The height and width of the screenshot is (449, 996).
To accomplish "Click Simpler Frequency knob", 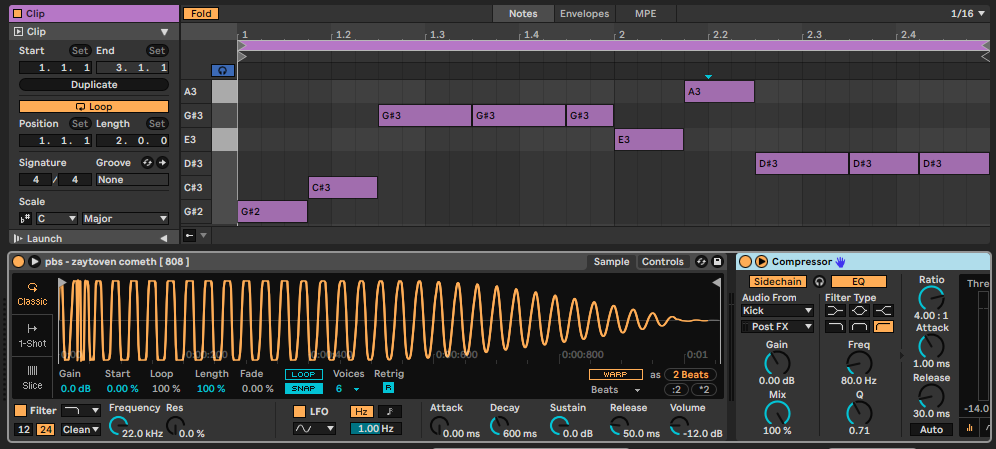I will (x=119, y=426).
